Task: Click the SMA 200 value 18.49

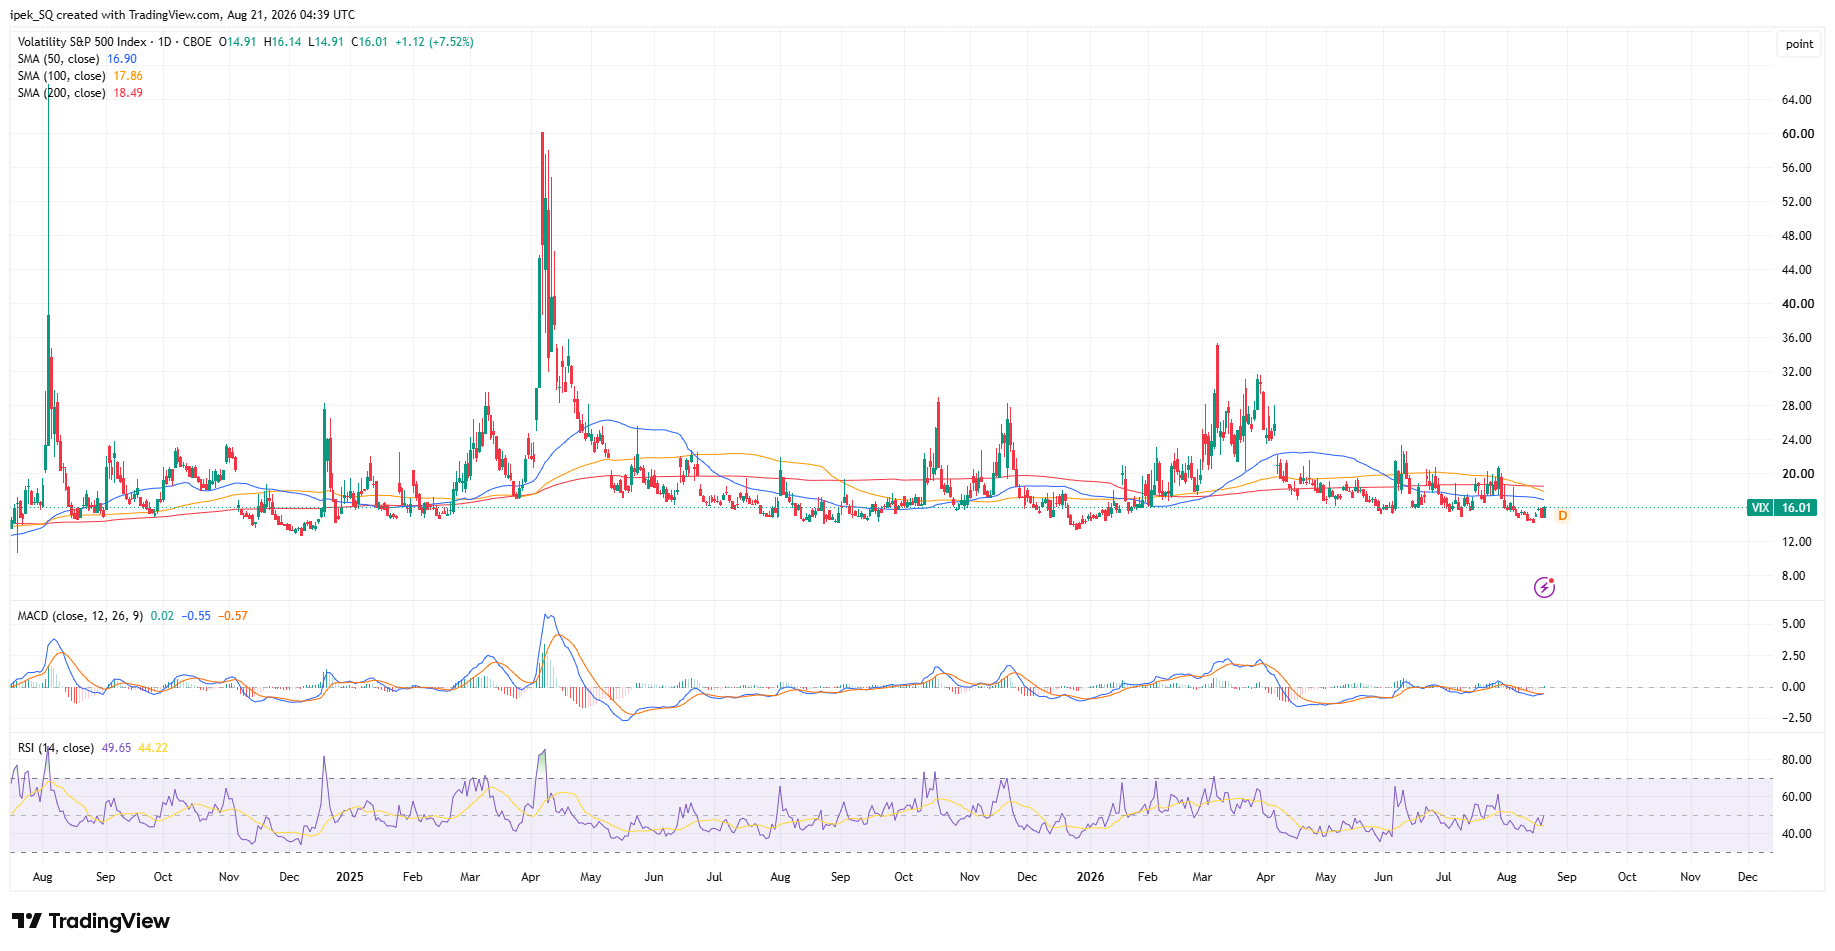Action: tap(128, 93)
